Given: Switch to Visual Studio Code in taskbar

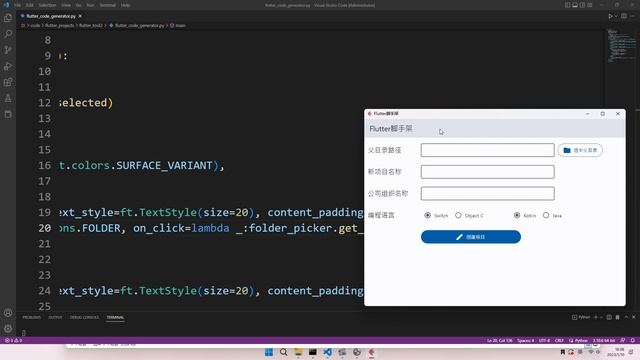Looking at the screenshot, I should [x=327, y=352].
